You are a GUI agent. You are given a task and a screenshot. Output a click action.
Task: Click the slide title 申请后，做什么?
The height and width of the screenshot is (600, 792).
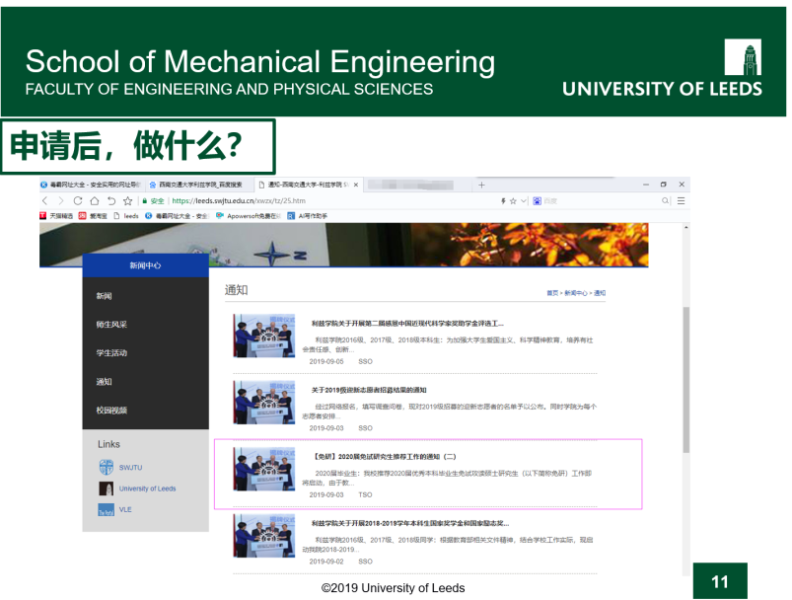pos(126,146)
